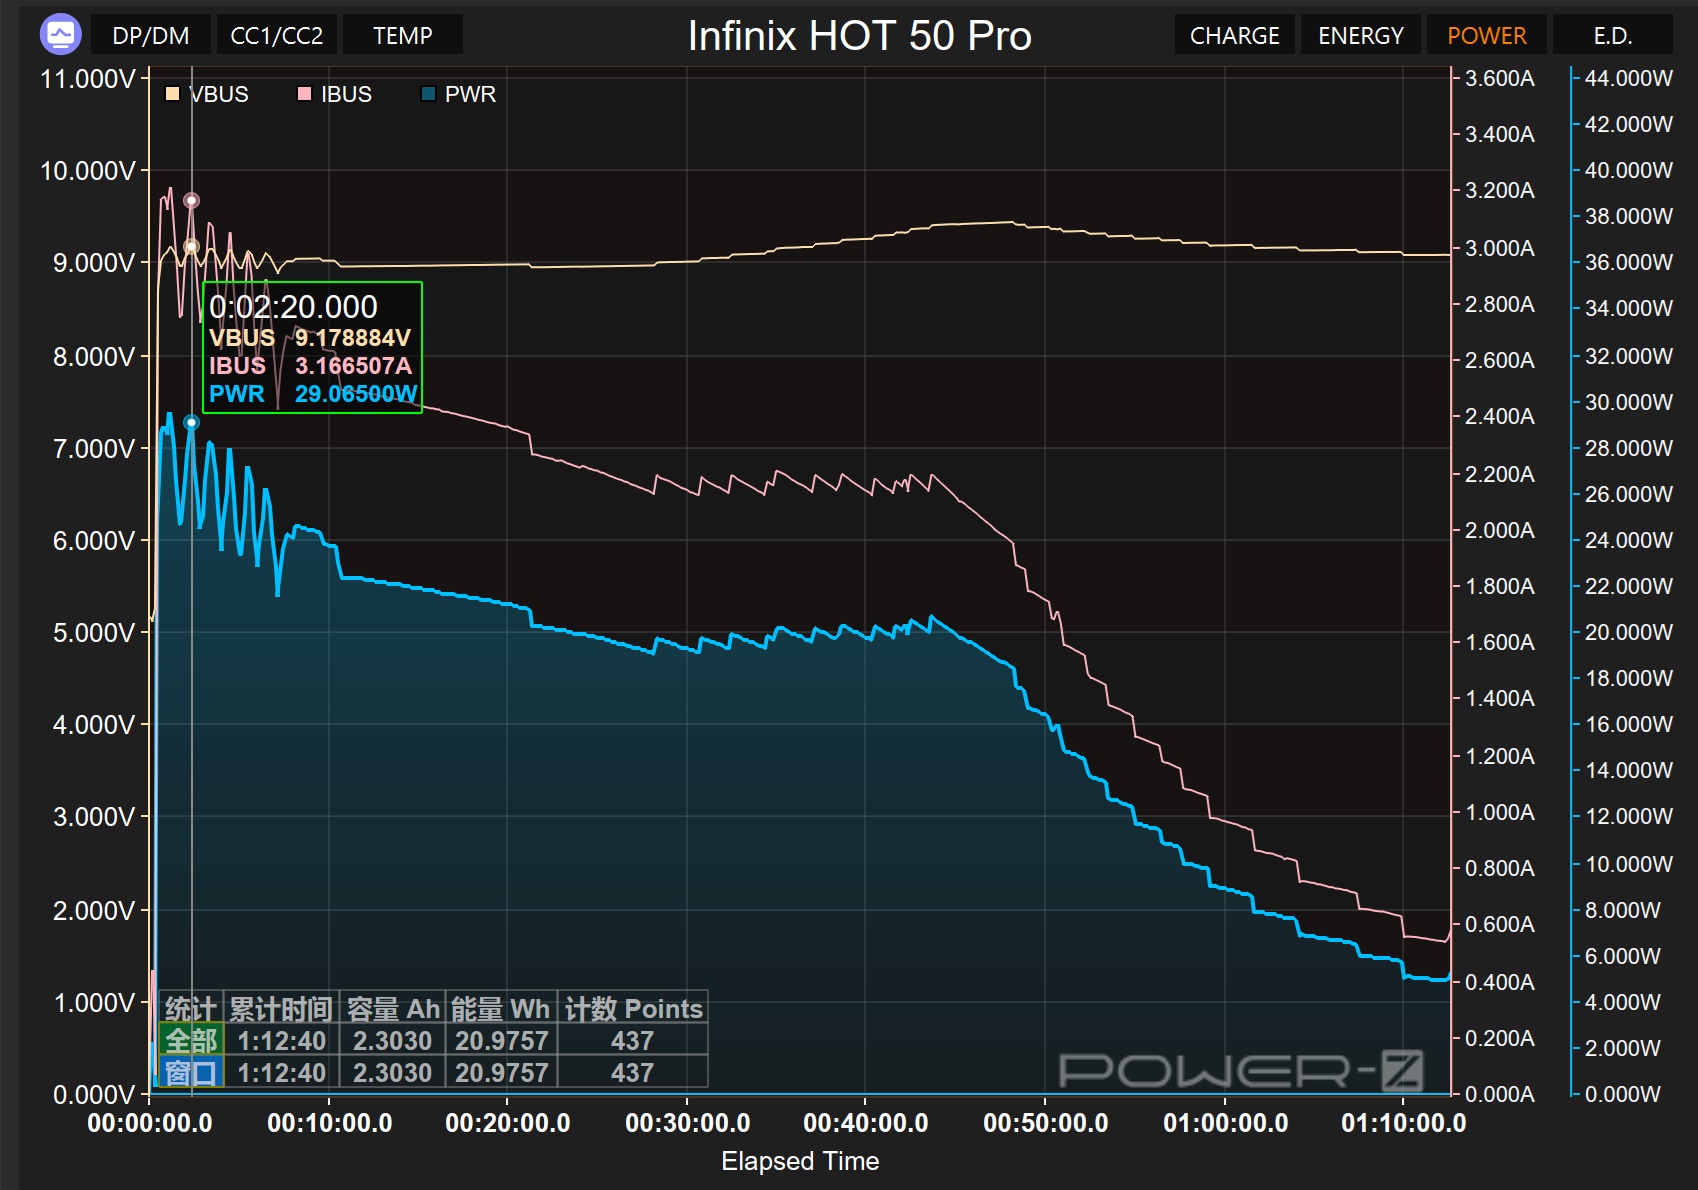Click the chart title Infinix HOT 50 Pro
Viewport: 1698px width, 1190px height.
859,36
